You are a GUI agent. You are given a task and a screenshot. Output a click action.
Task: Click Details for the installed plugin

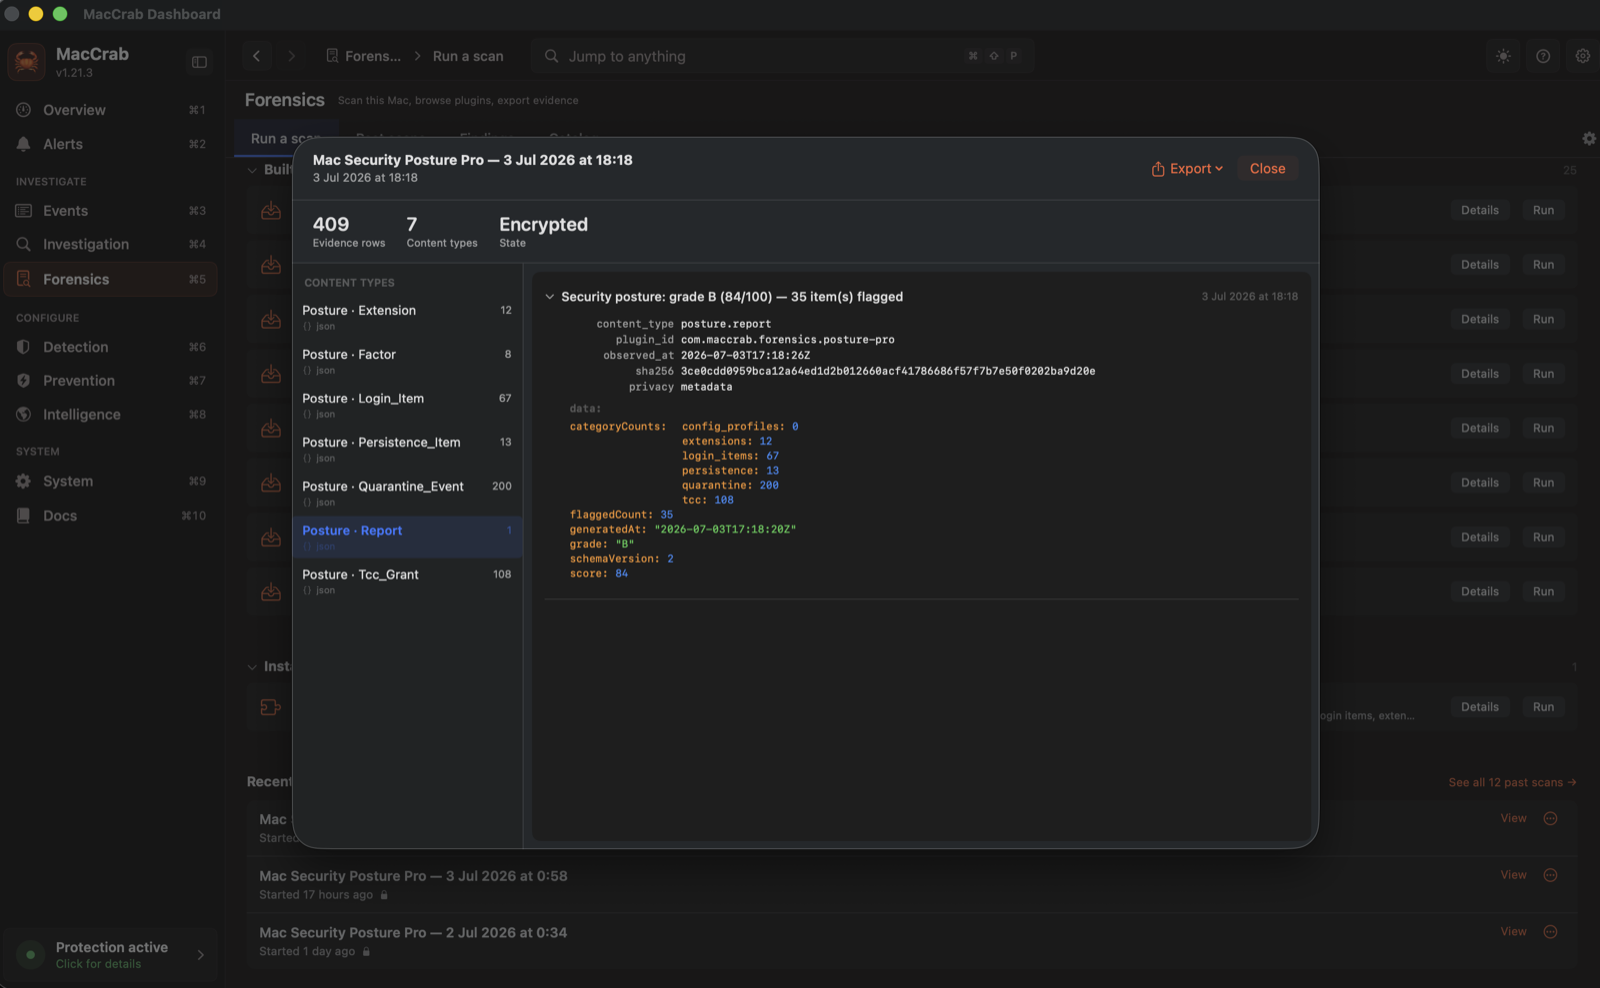pos(1479,707)
